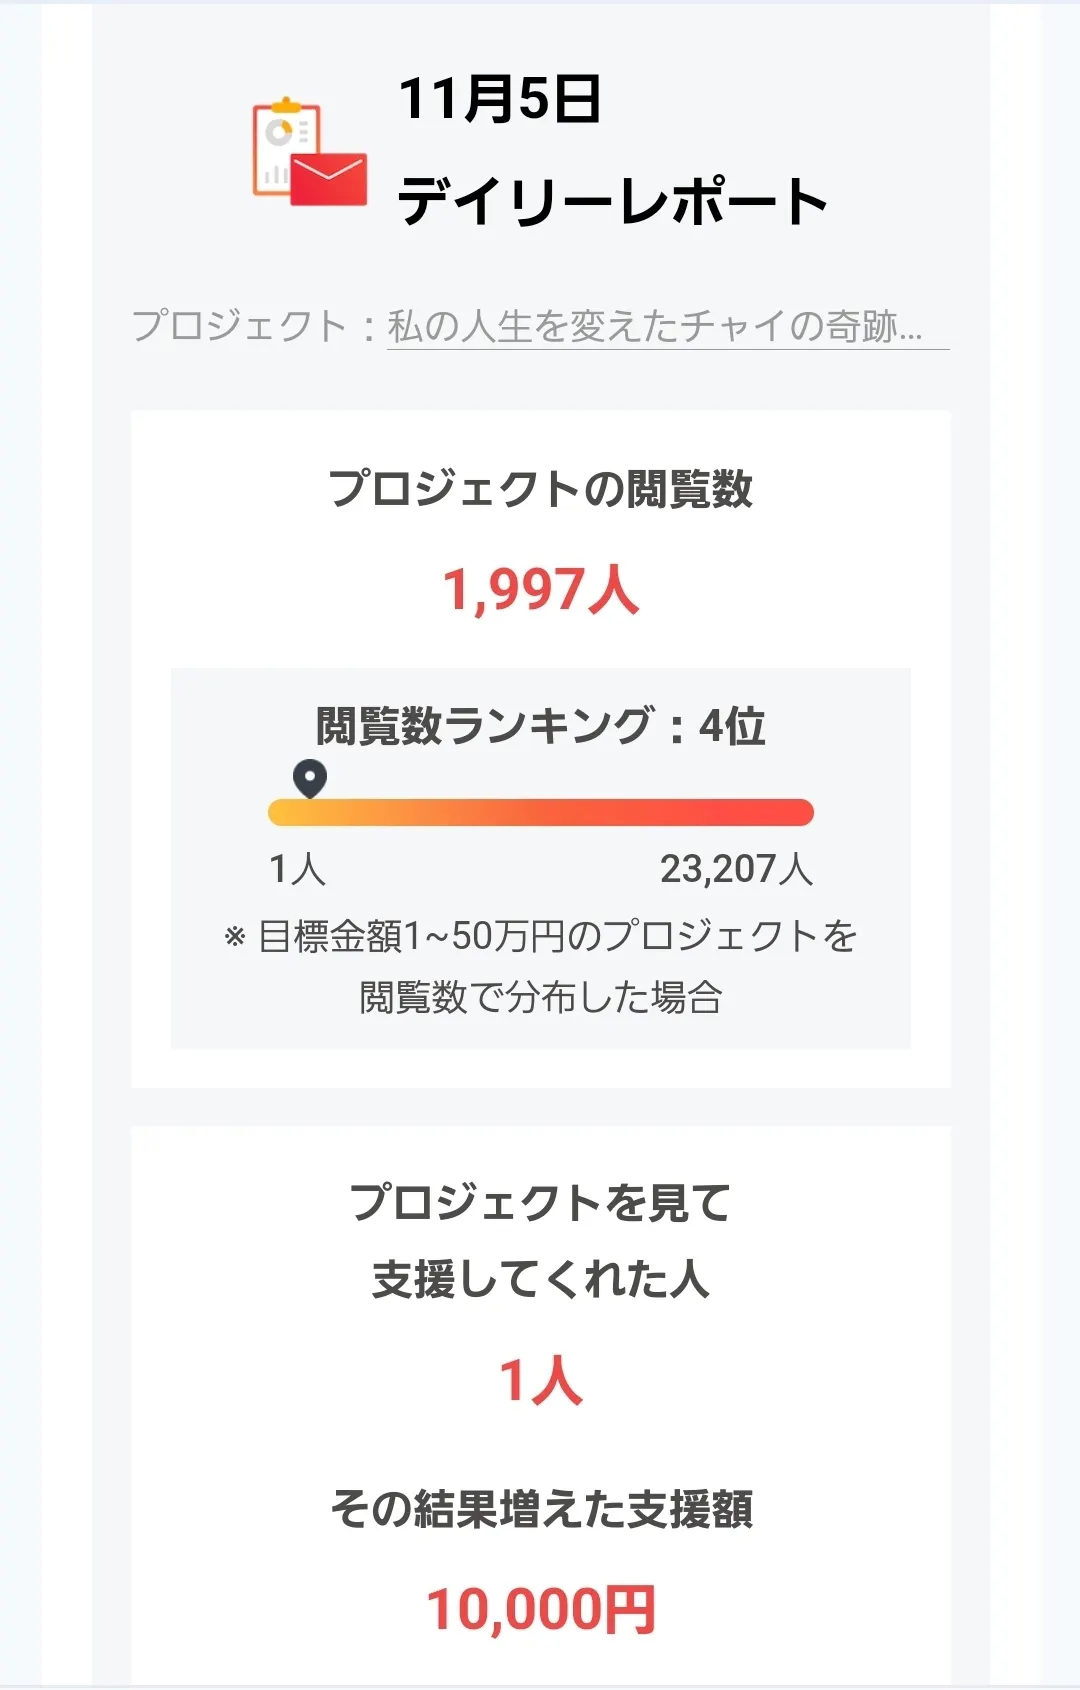Click the red 1人 supporter count
1080x1690 pixels.
pyautogui.click(x=541, y=1381)
